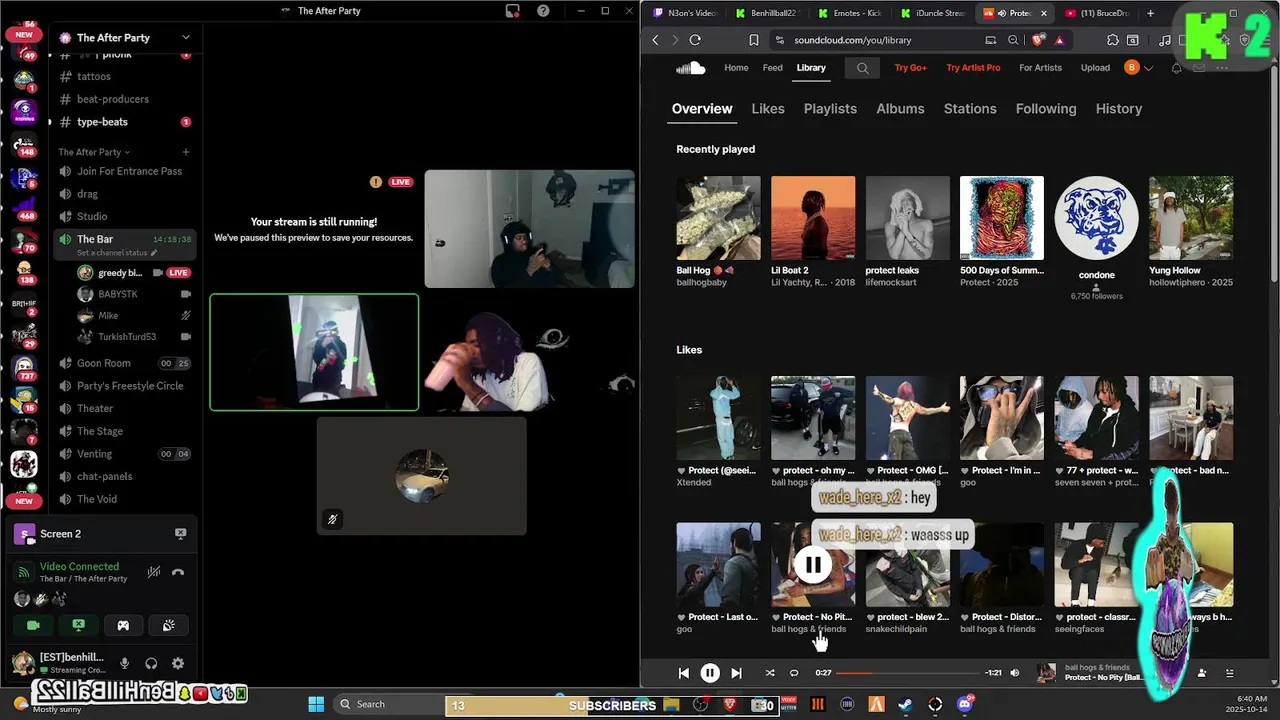Skip to next SoundCloud track
1280x720 pixels.
(x=736, y=673)
